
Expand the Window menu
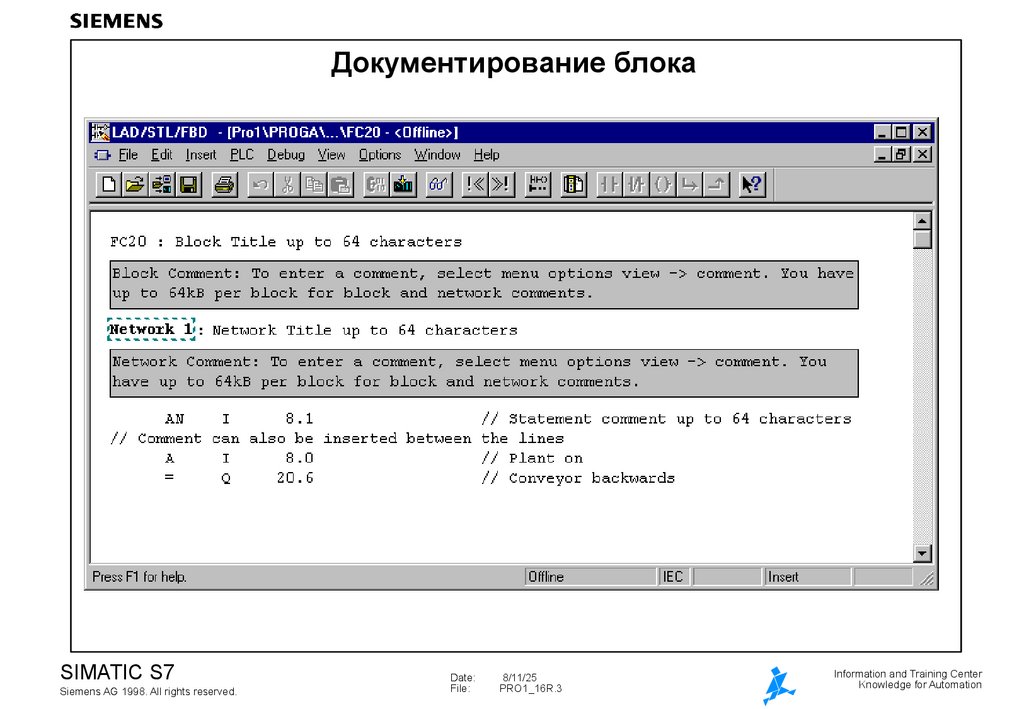coord(438,154)
